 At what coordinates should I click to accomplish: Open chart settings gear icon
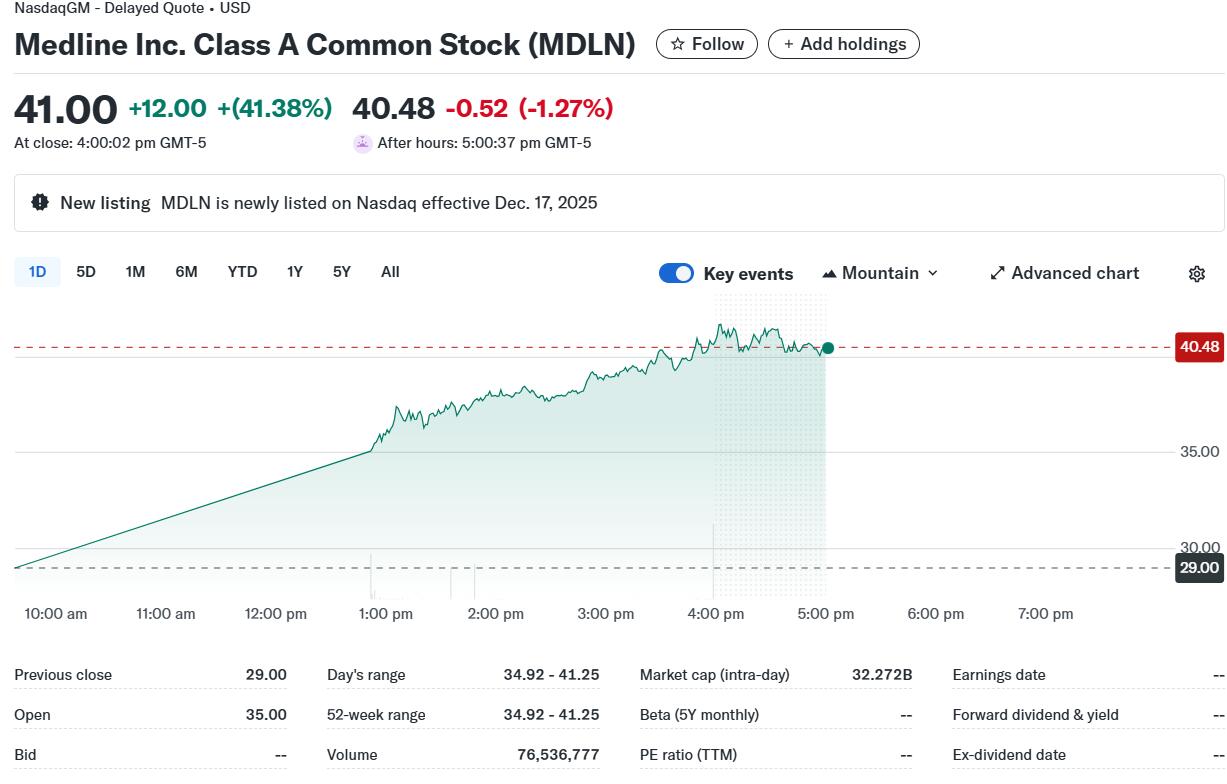coord(1196,274)
